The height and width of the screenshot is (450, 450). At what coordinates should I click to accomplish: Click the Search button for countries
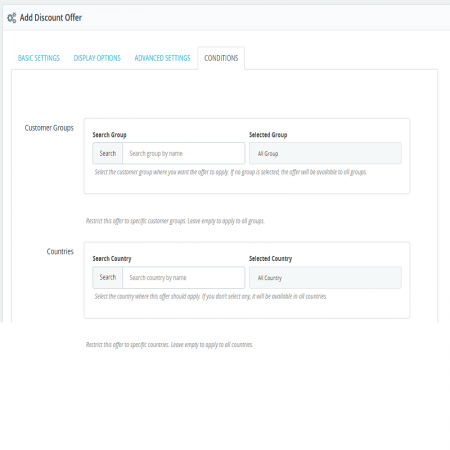click(x=108, y=277)
